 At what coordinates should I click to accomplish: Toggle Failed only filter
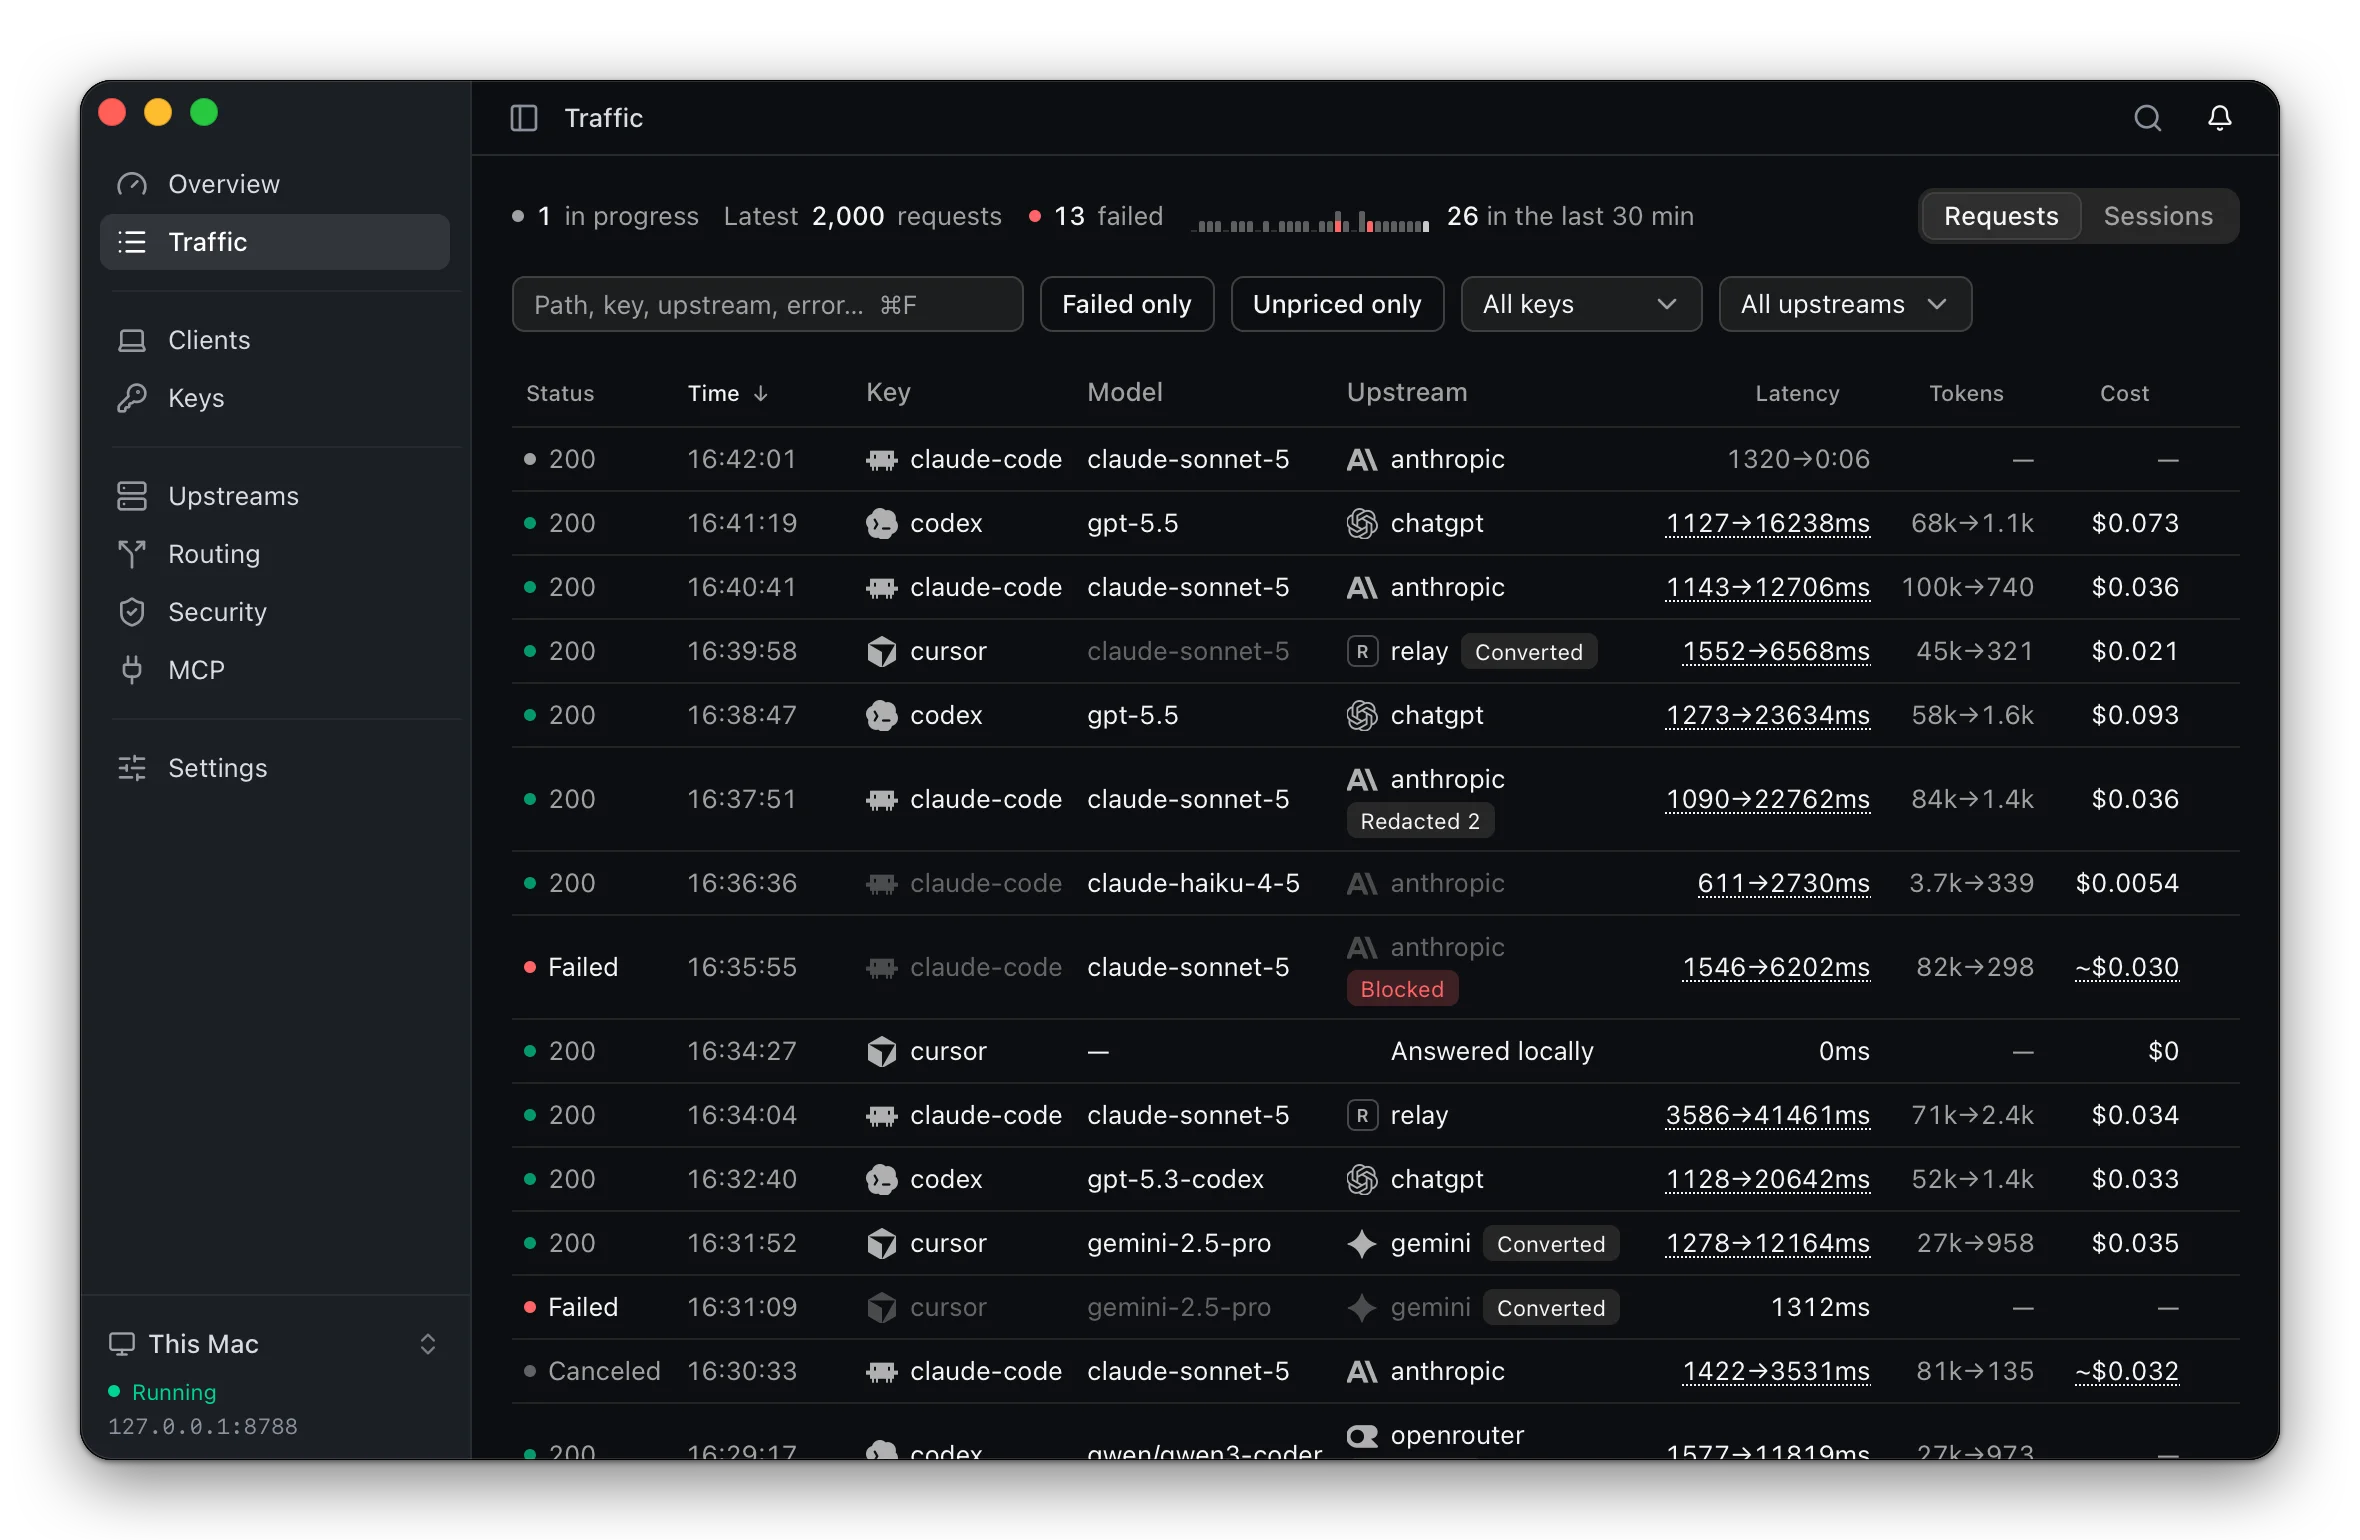(1127, 304)
